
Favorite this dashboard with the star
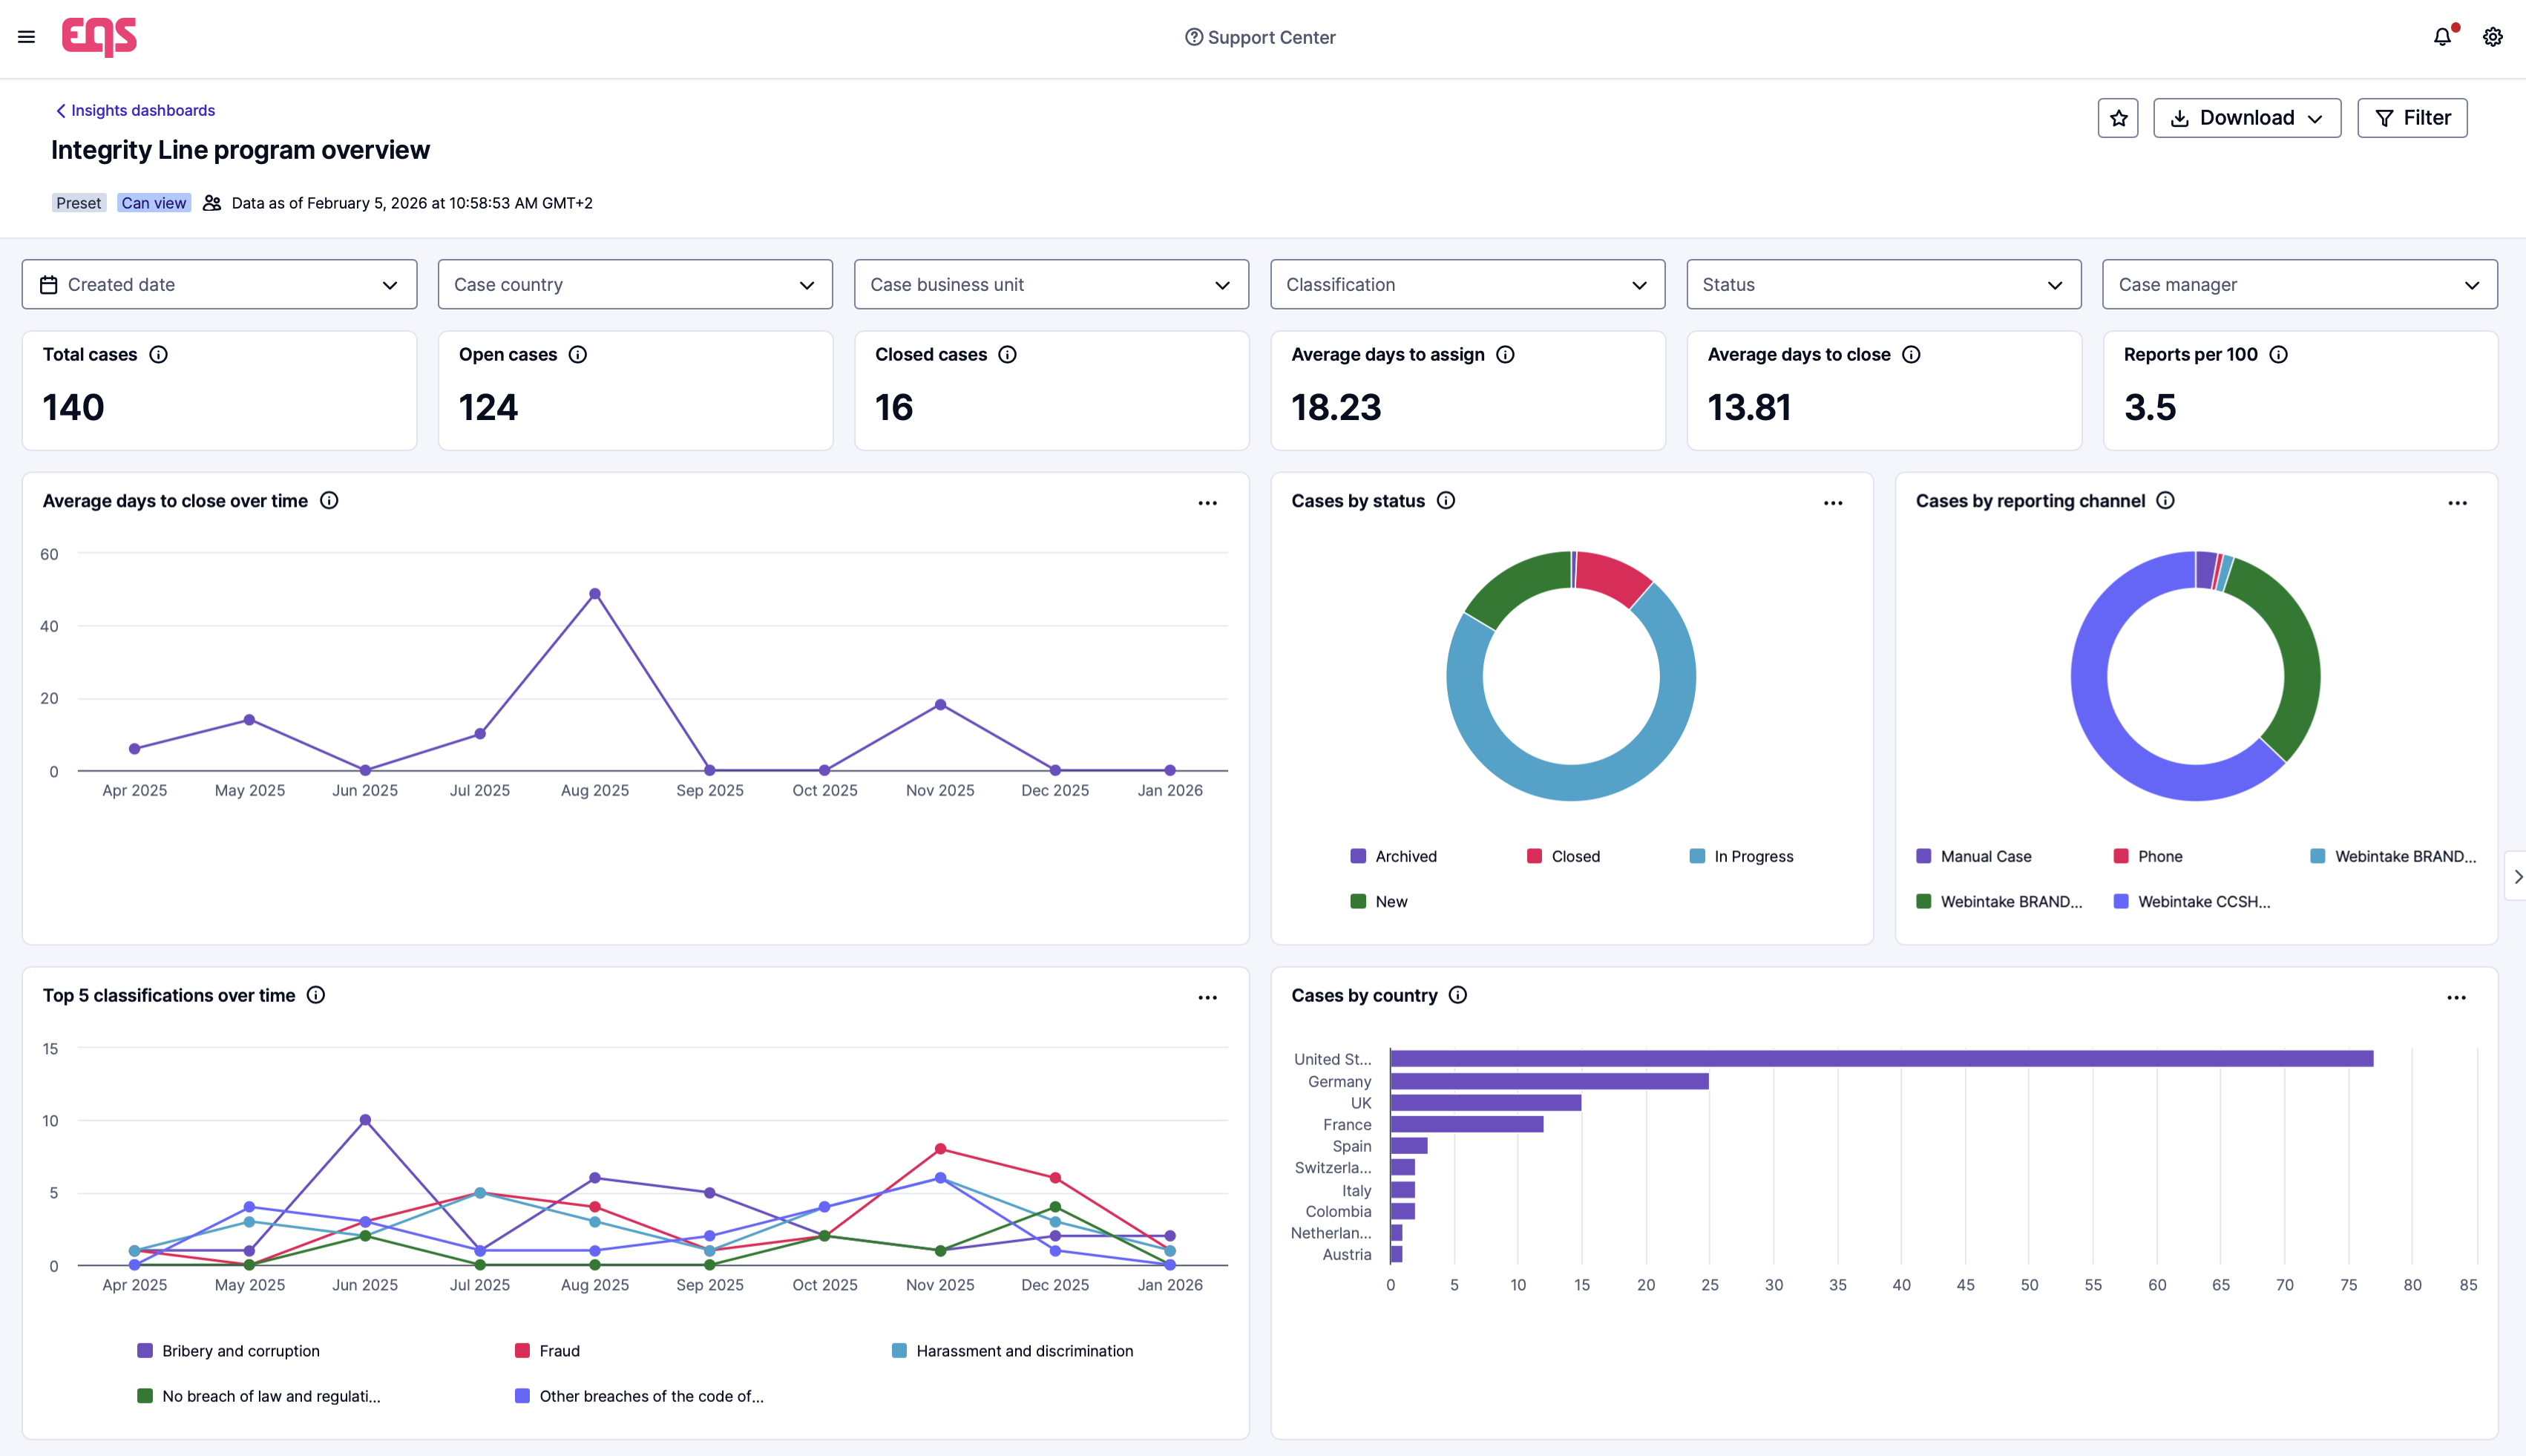(x=2118, y=118)
